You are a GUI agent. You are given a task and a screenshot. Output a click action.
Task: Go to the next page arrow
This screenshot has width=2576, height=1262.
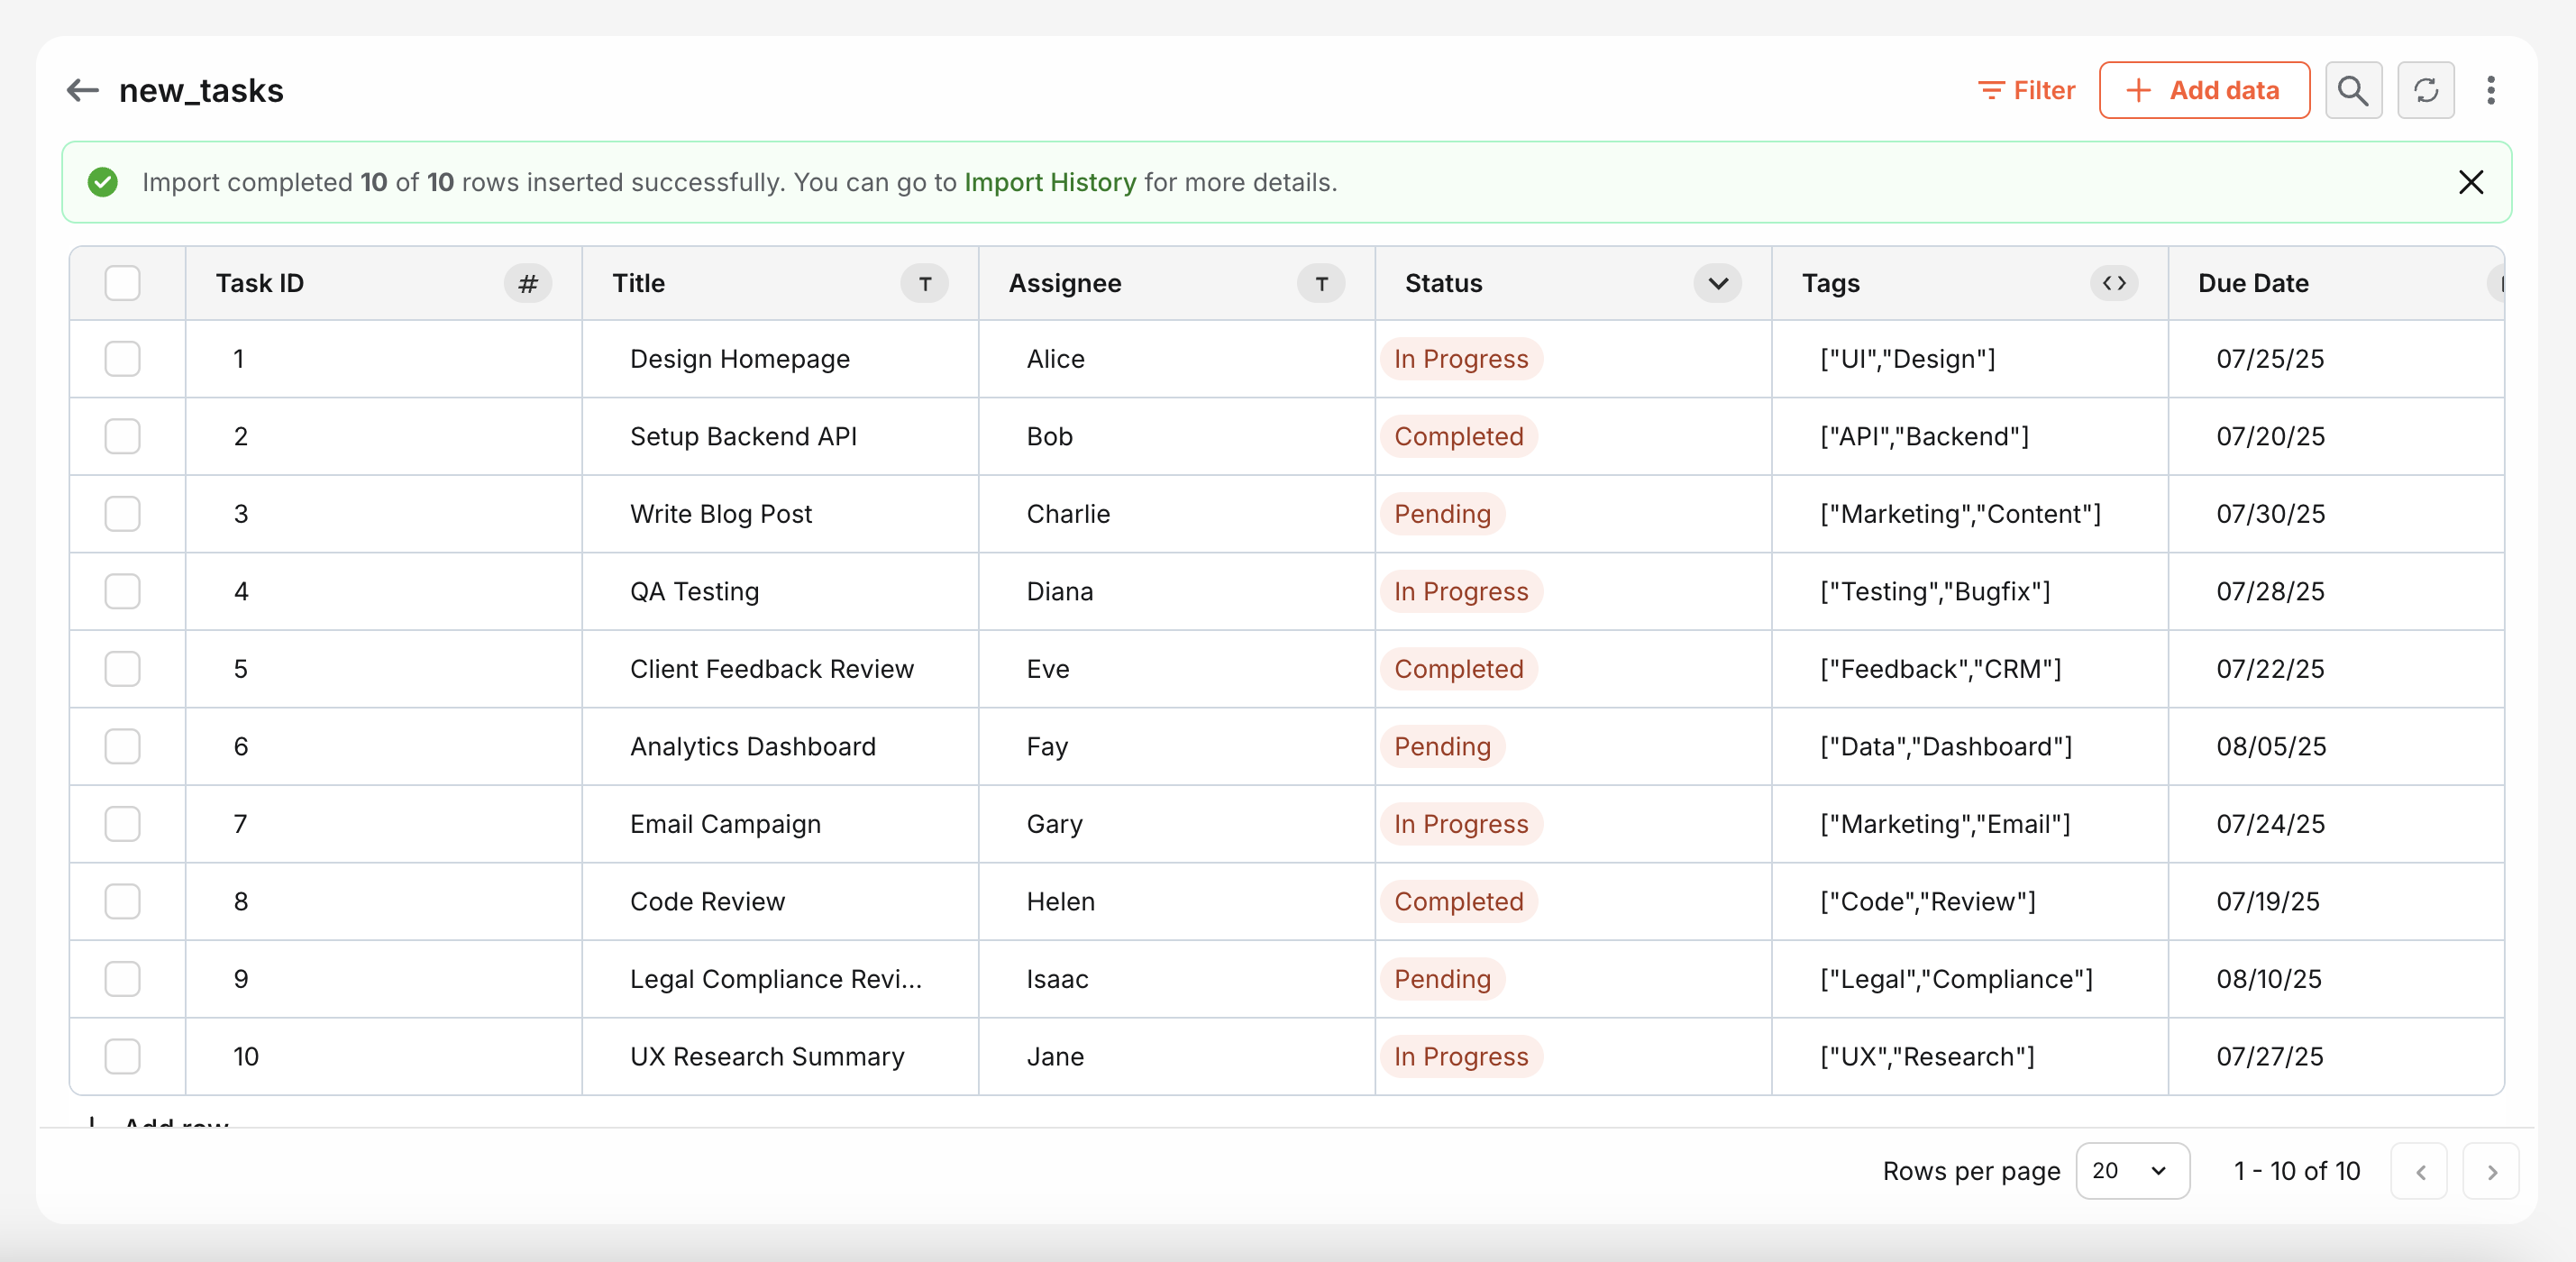coord(2491,1171)
